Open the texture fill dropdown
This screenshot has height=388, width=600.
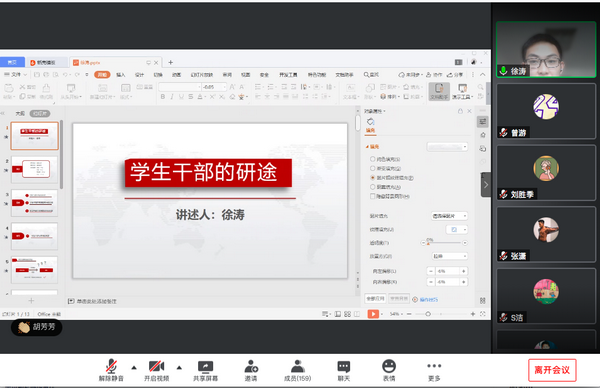click(x=457, y=230)
